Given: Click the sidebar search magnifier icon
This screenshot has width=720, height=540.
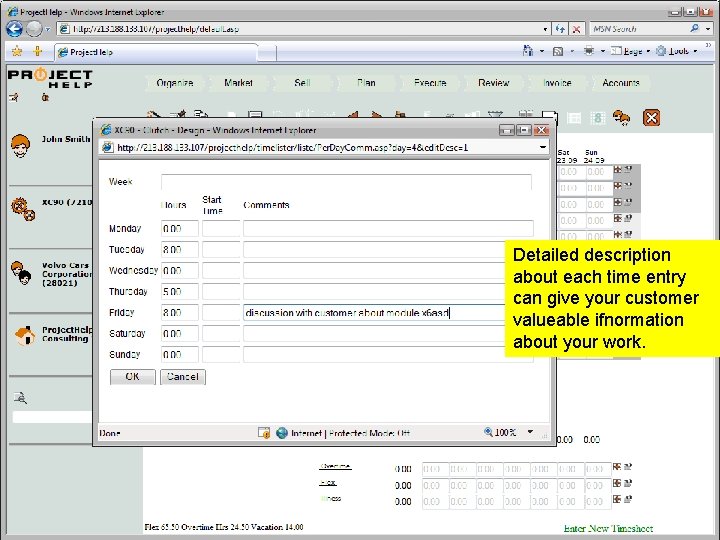Looking at the screenshot, I should point(20,398).
